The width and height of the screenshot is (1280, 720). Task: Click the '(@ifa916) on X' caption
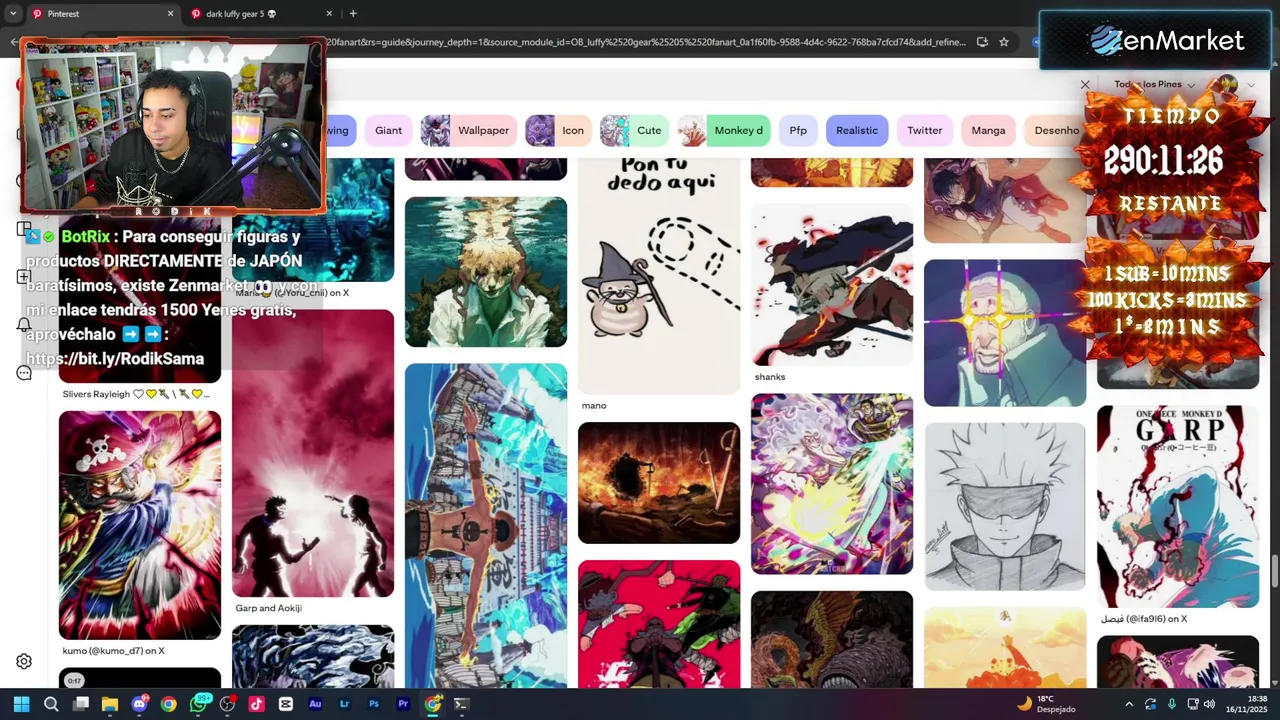point(1144,619)
